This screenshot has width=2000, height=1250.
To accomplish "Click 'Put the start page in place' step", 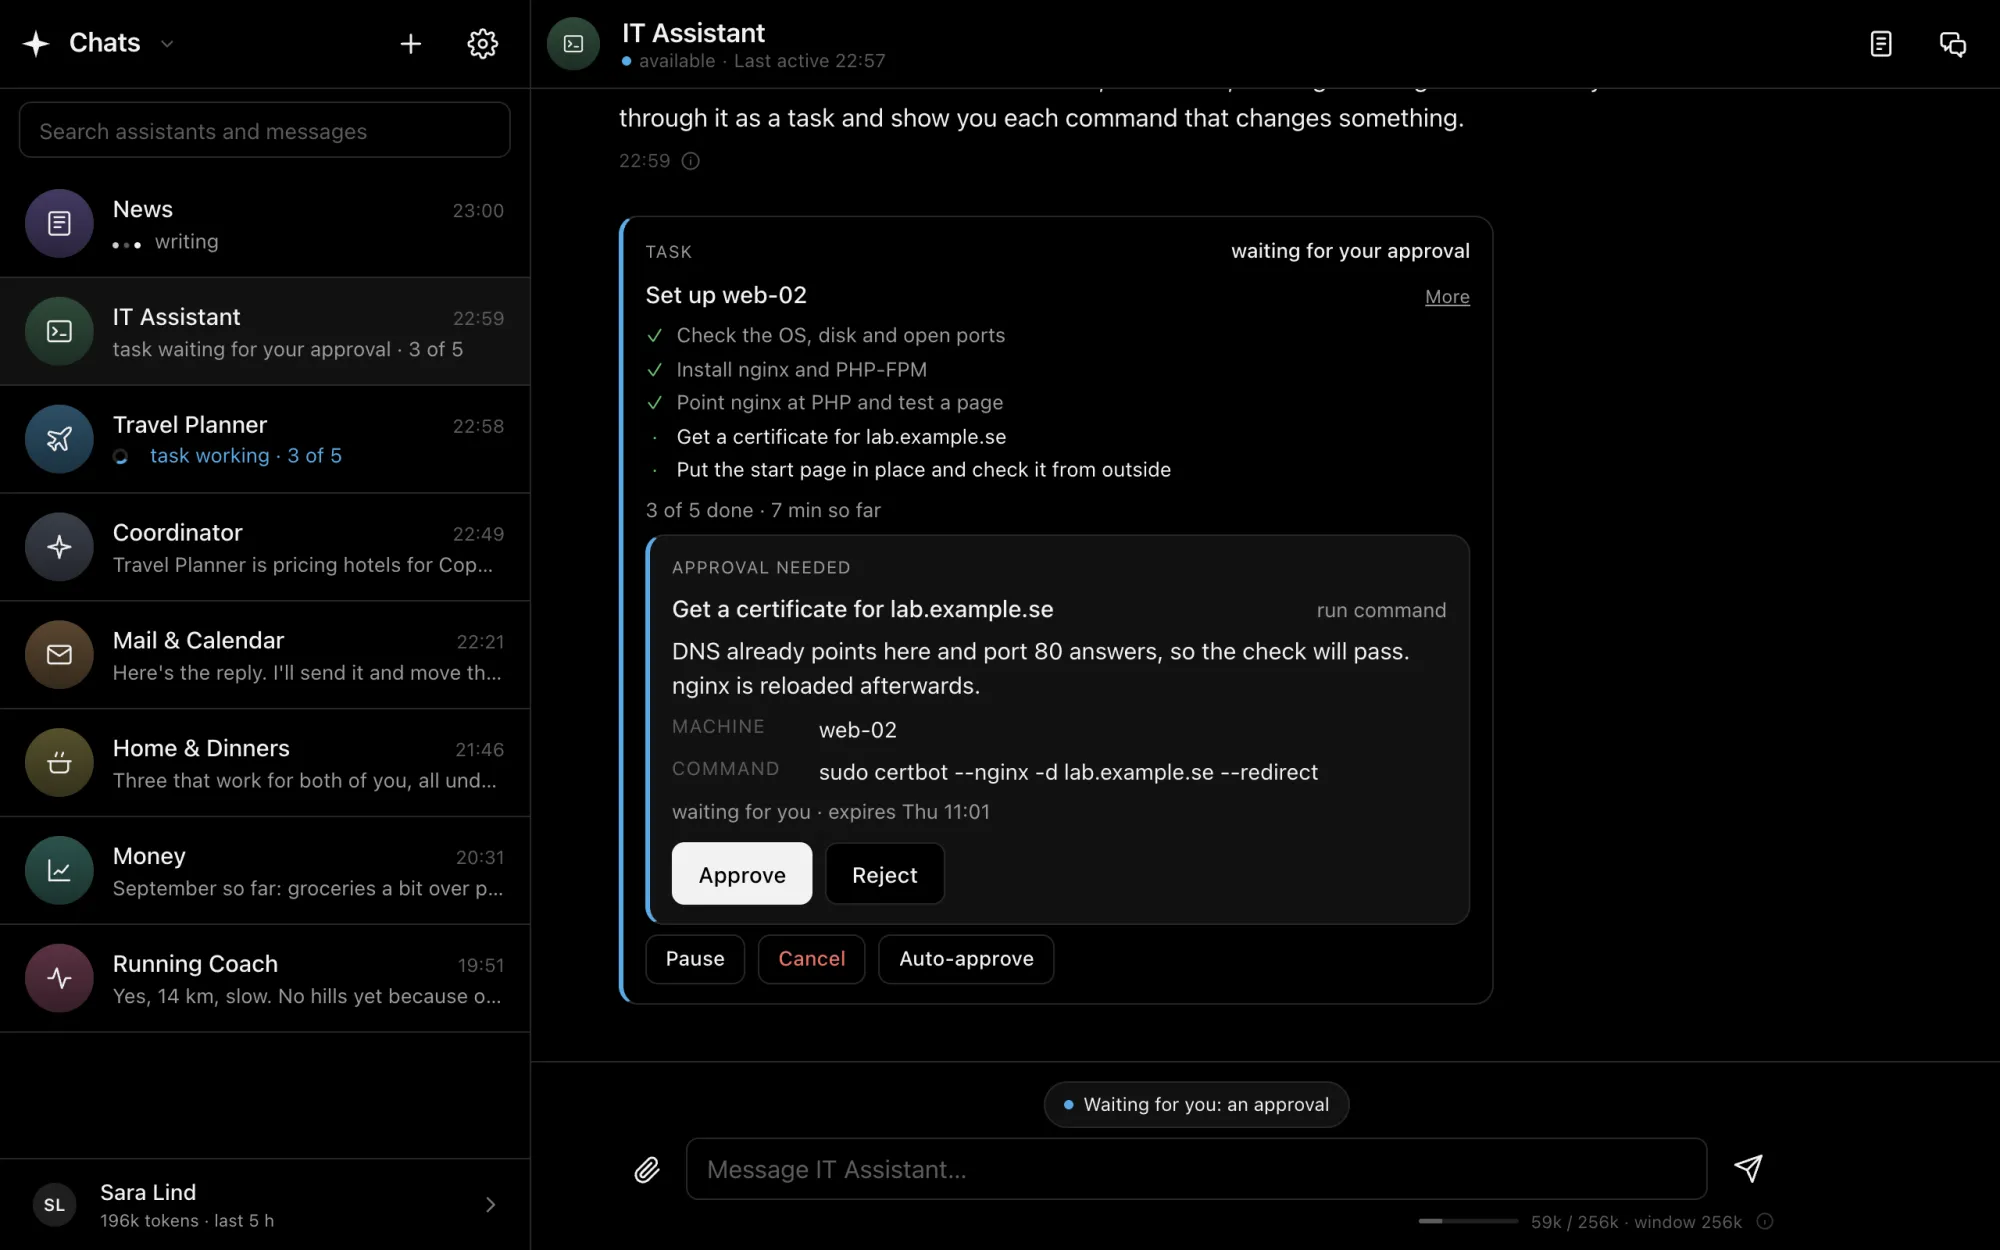I will click(x=923, y=470).
